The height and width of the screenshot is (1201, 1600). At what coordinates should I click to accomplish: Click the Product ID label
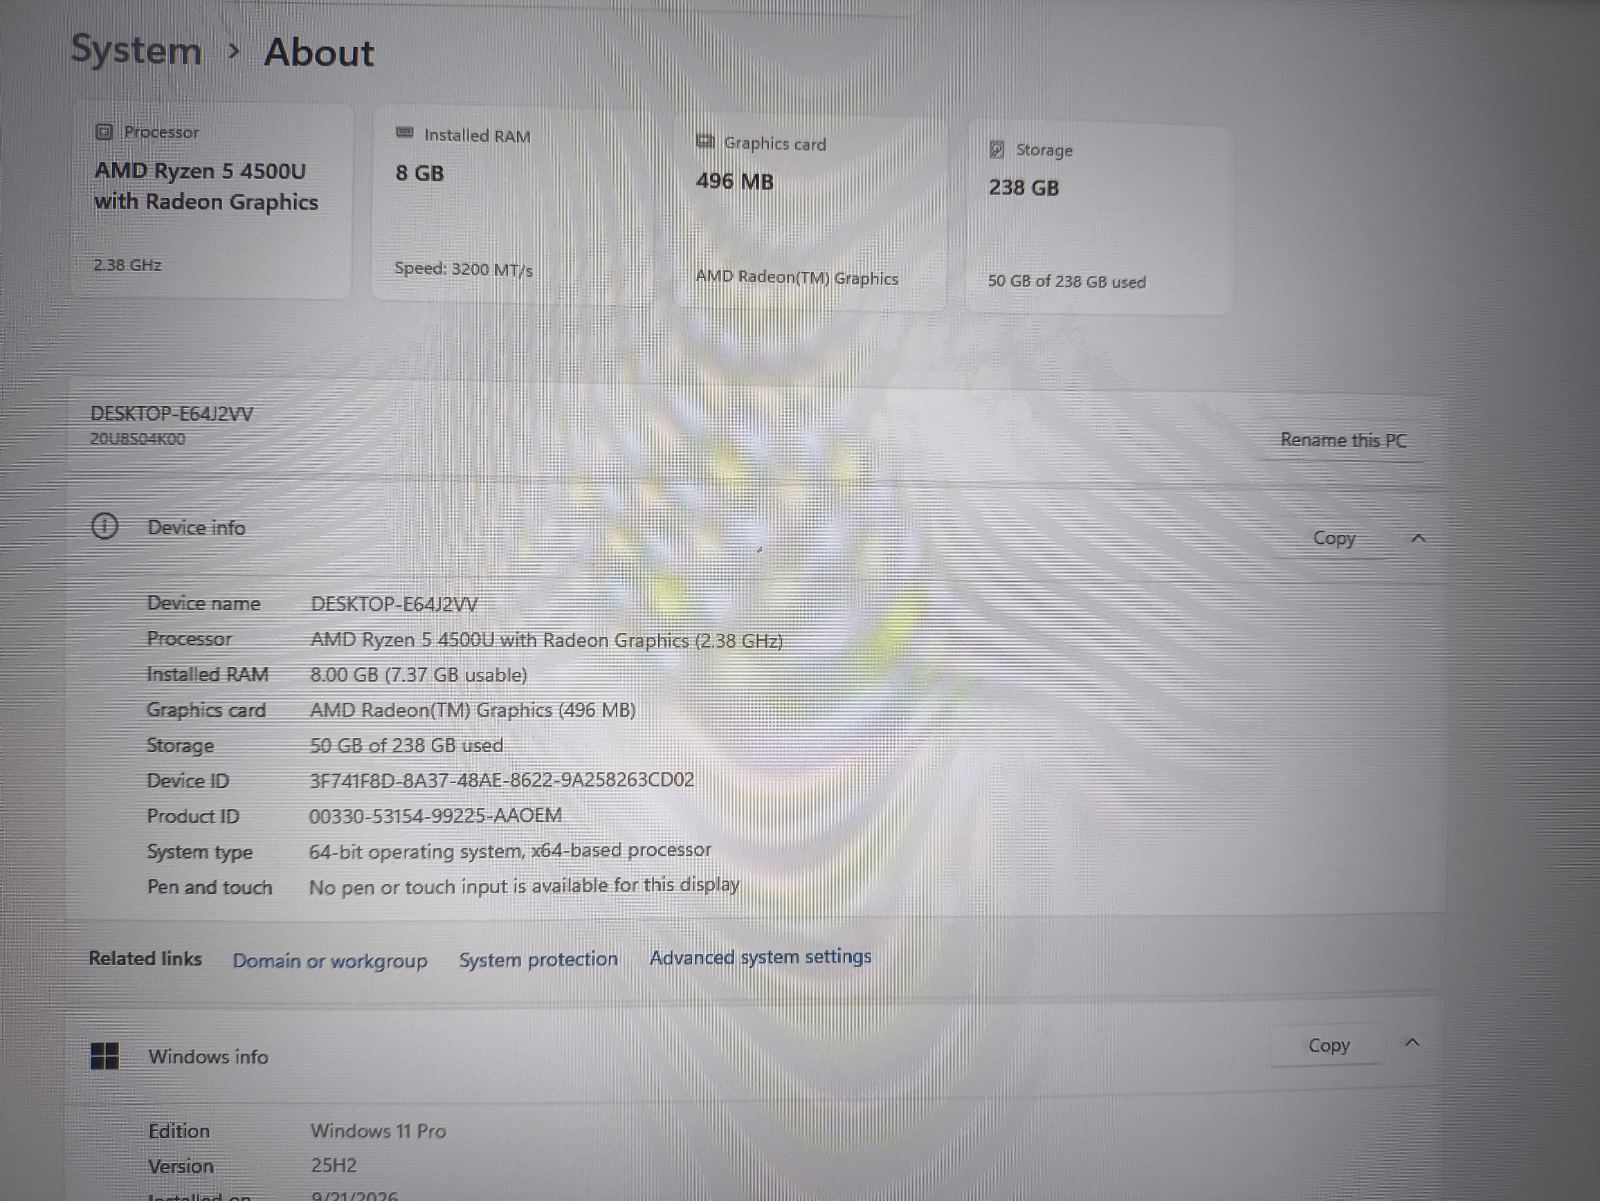(193, 816)
